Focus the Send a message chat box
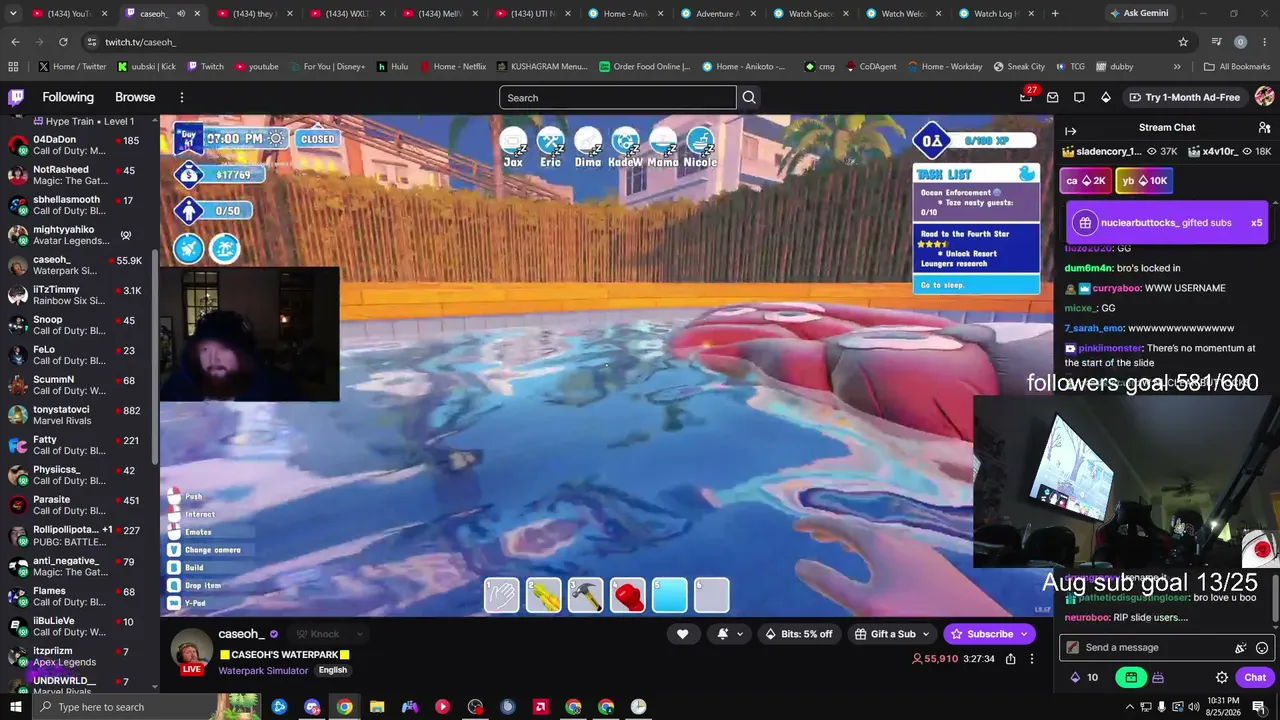 (x=1165, y=648)
